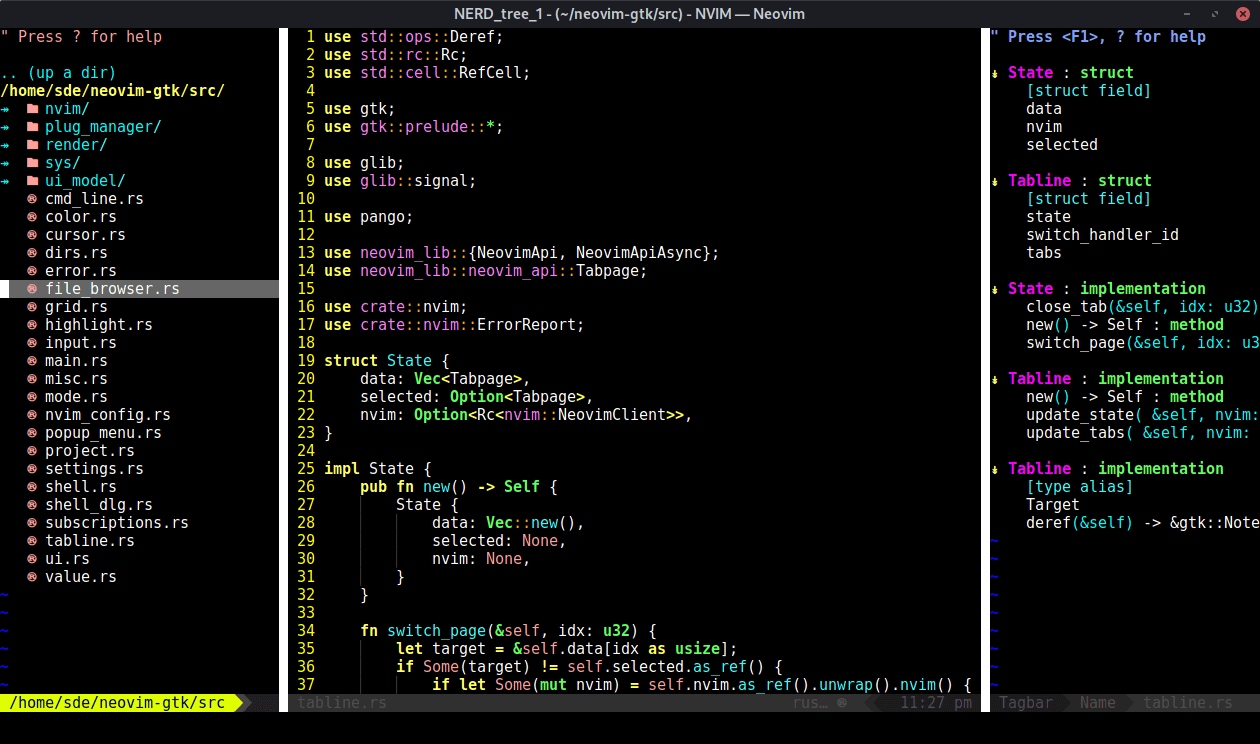The image size is (1260, 744).
Task: Jump to close_tab(&self, idx: u32) tag
Action: point(1142,307)
